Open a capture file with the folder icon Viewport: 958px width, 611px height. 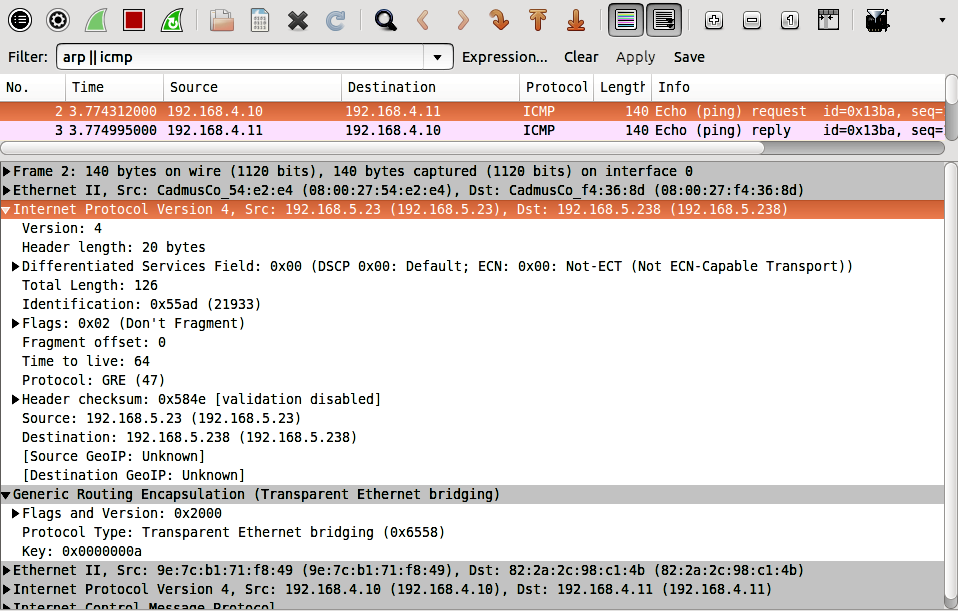[x=222, y=20]
